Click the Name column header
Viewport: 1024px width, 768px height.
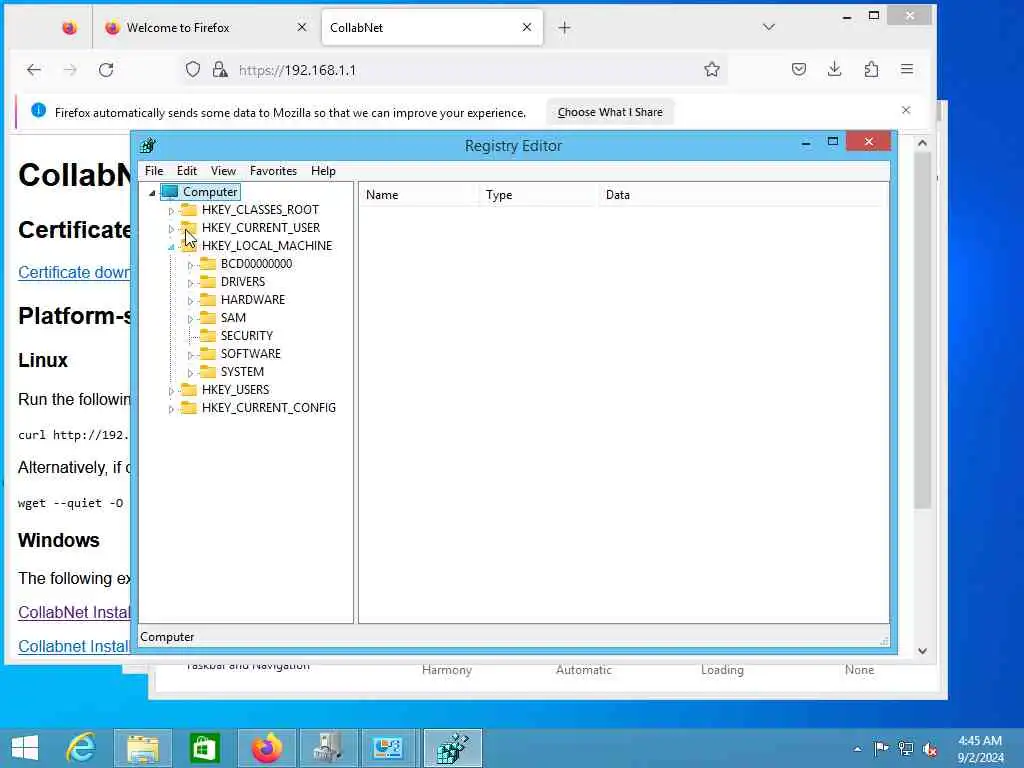[x=418, y=195]
